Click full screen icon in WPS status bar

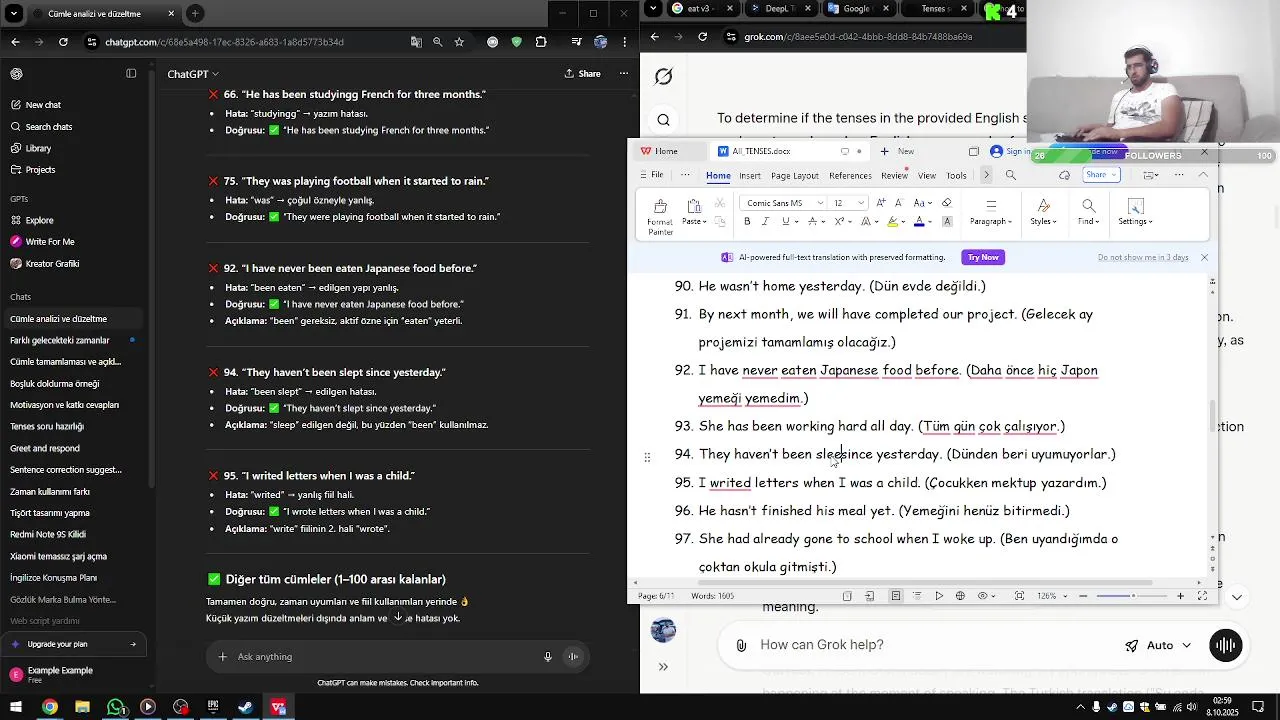coord(1202,596)
